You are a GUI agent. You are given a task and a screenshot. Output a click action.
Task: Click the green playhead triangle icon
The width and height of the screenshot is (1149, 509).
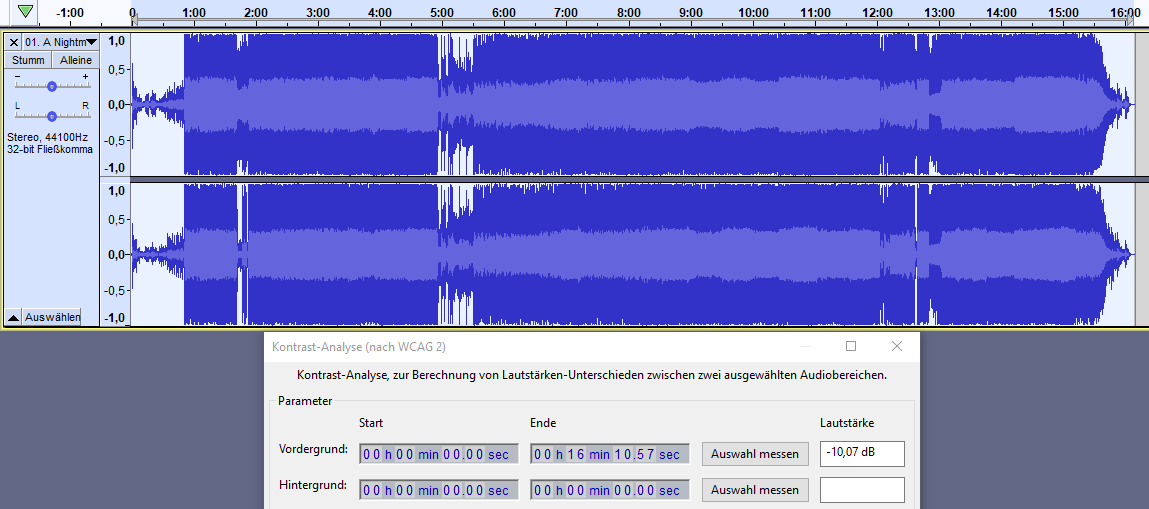[26, 12]
